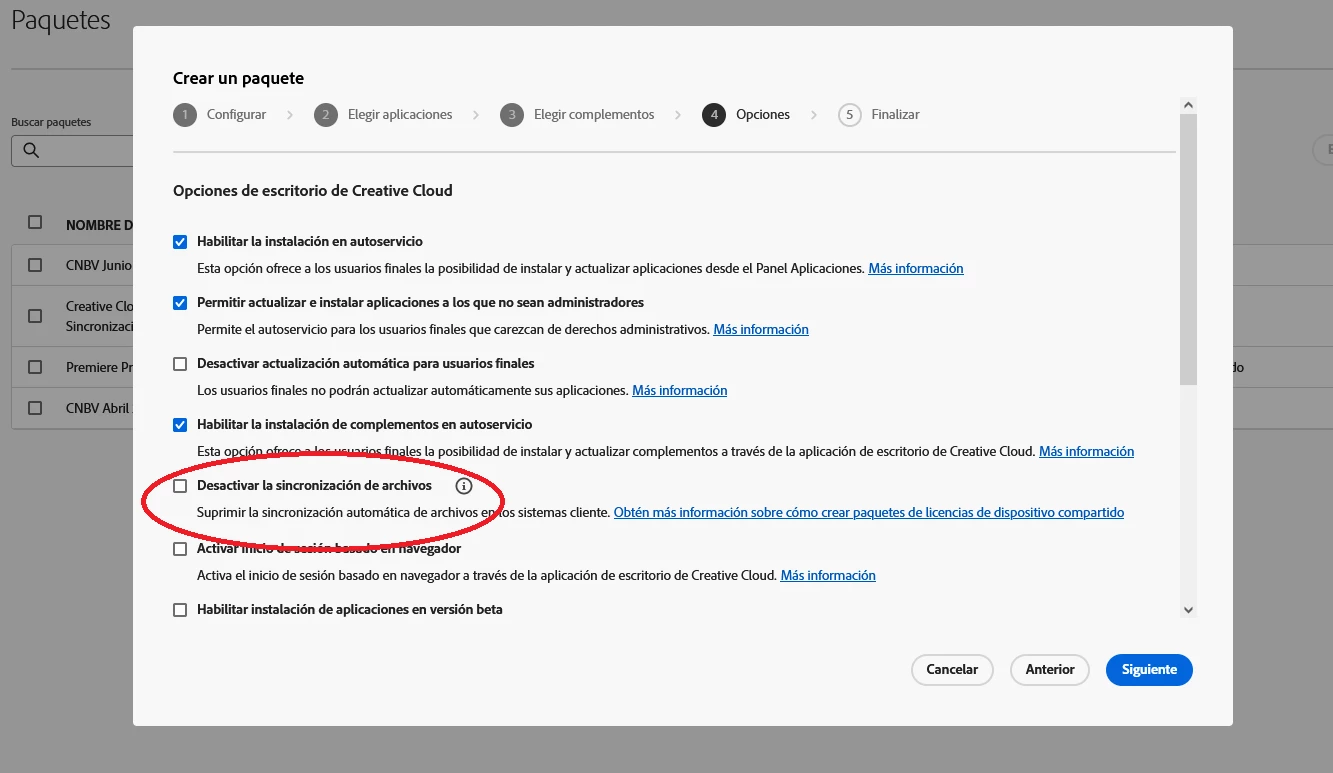Select the Creative Cloud package row checkbox
This screenshot has width=1333, height=773.
(x=35, y=316)
